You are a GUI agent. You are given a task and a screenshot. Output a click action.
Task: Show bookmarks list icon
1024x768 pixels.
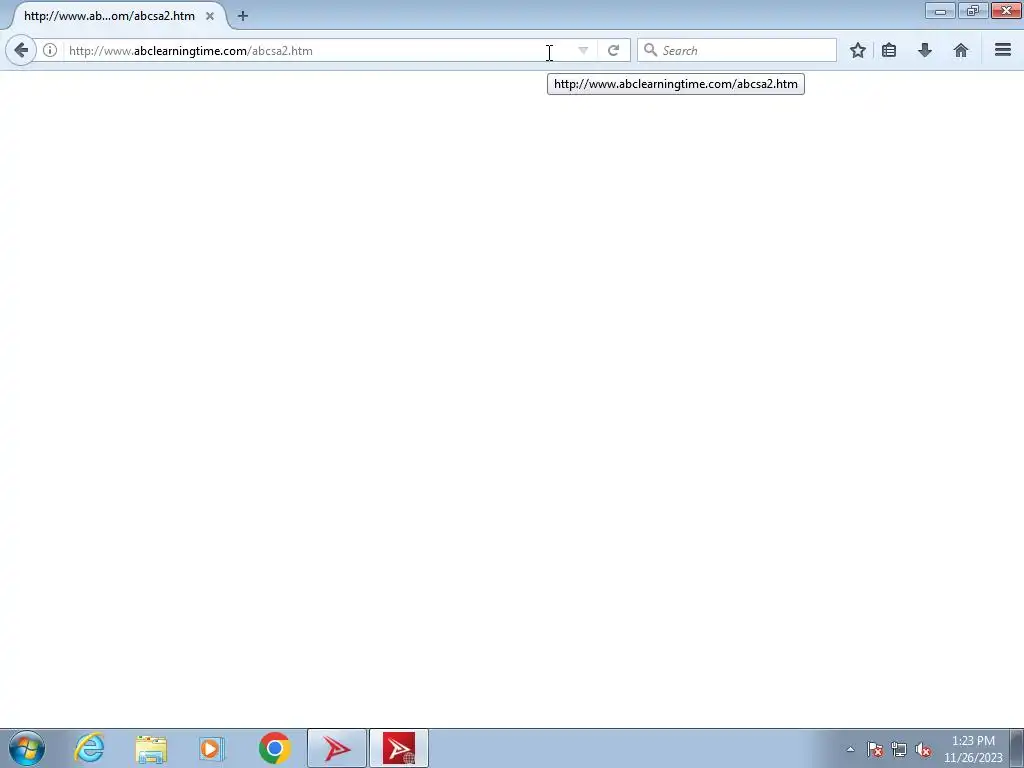(889, 50)
